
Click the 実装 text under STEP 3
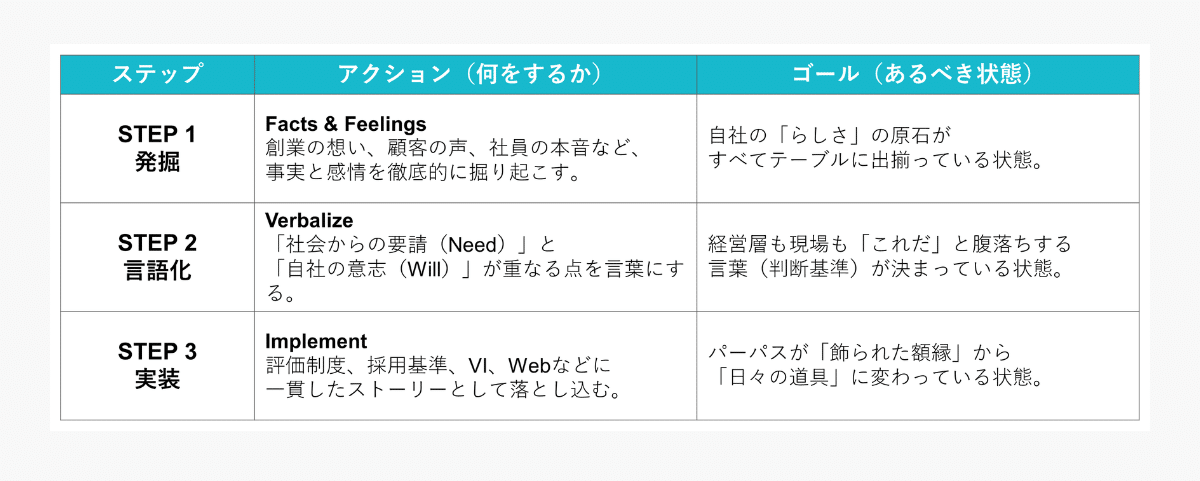point(157,379)
